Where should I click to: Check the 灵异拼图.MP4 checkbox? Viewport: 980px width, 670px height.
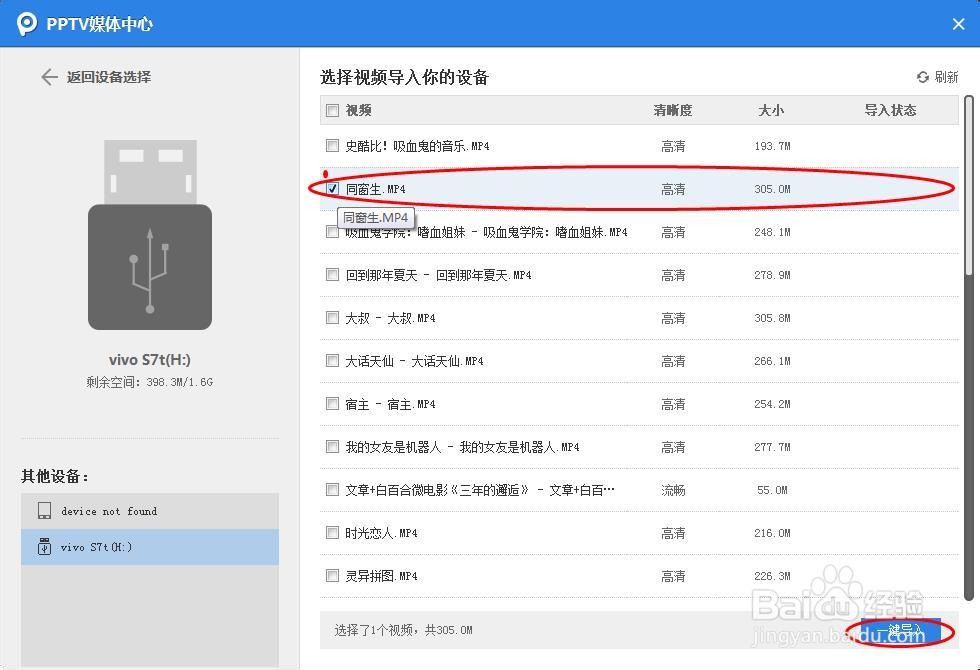[x=332, y=575]
